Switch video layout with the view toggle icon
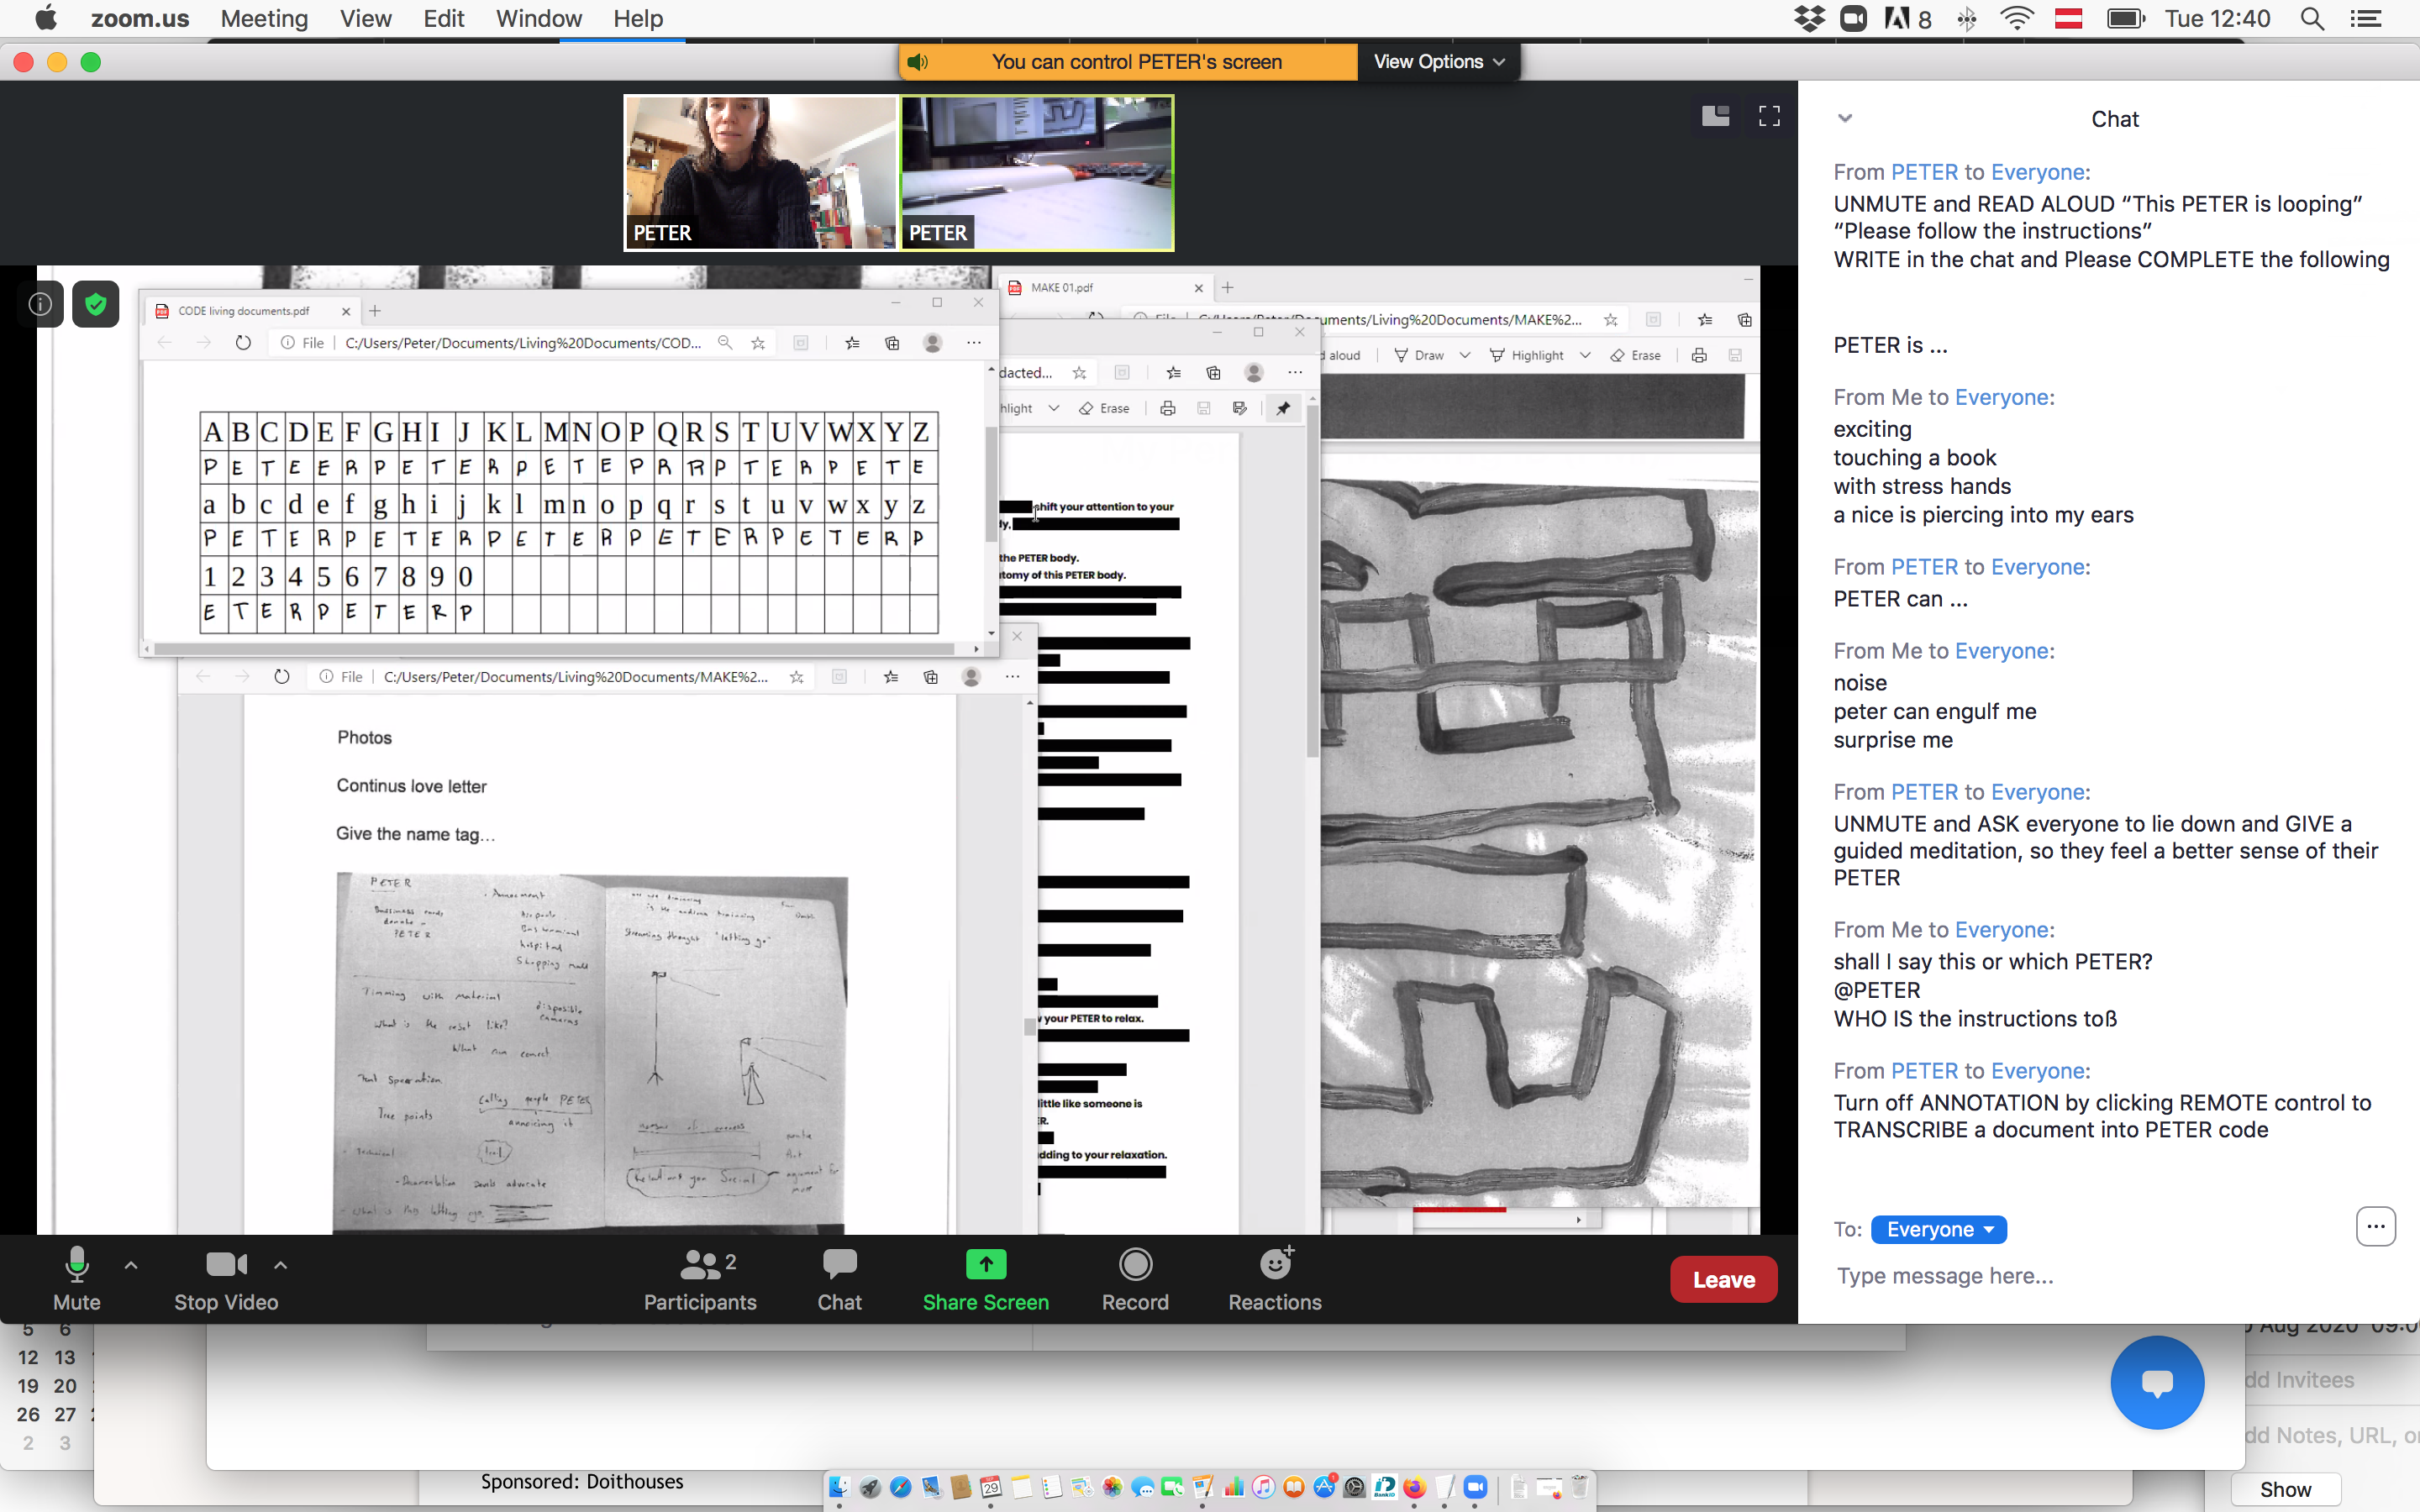 point(1715,115)
